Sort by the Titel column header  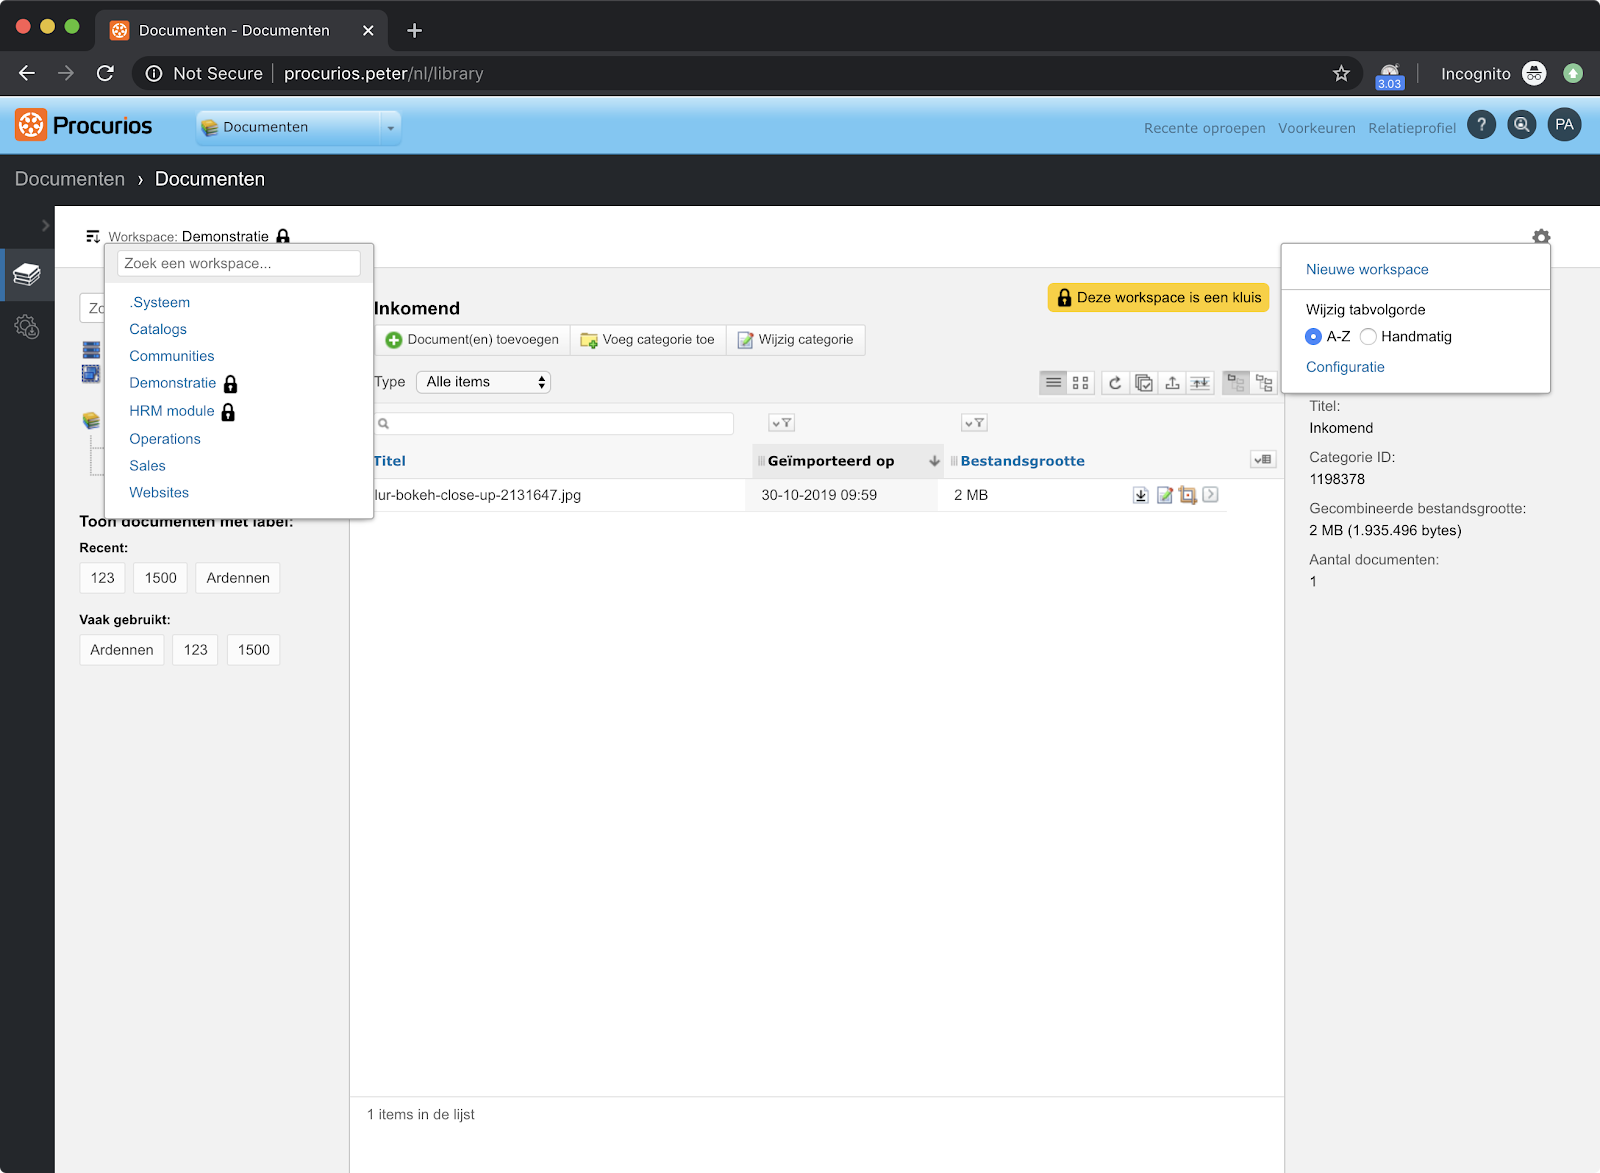click(x=390, y=461)
